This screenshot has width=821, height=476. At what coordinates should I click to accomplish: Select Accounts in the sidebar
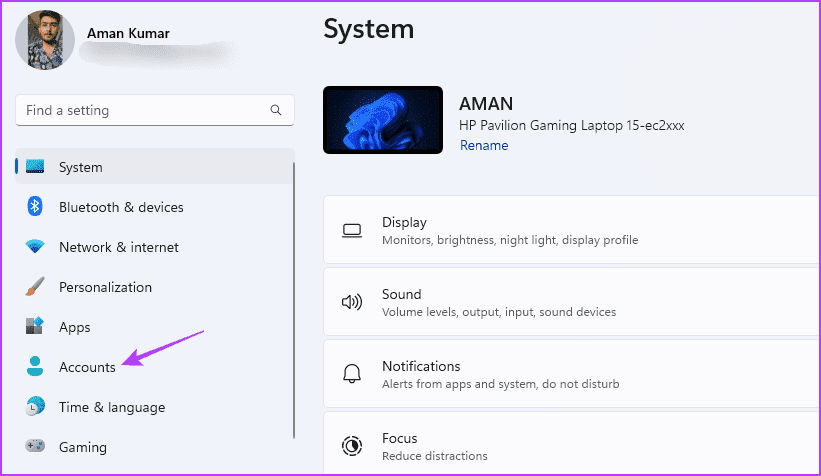tap(155, 367)
